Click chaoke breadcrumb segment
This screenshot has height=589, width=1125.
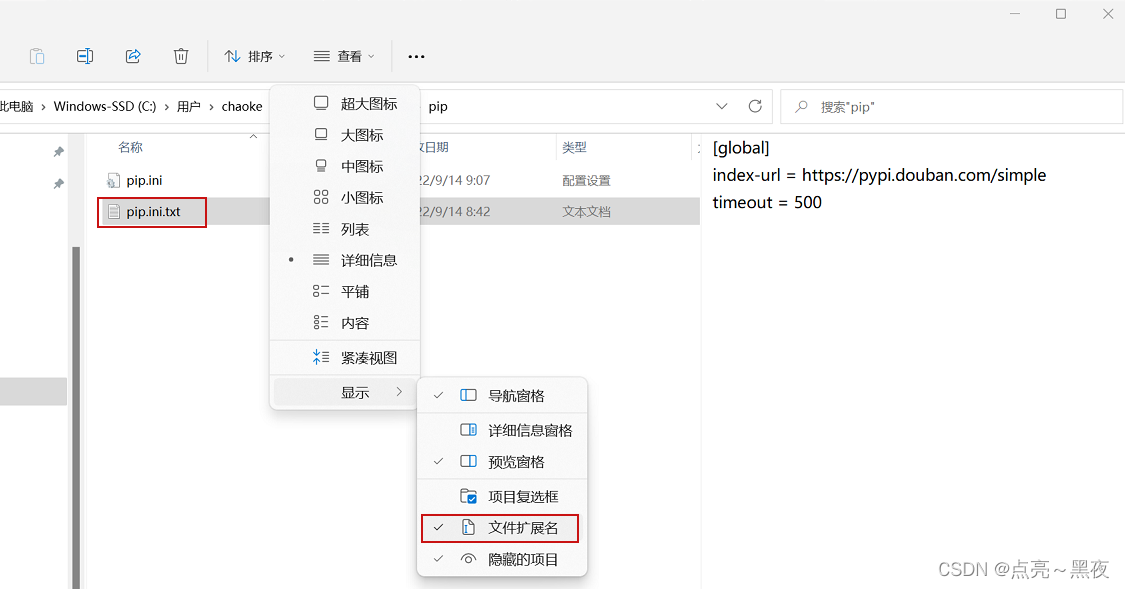(x=242, y=106)
